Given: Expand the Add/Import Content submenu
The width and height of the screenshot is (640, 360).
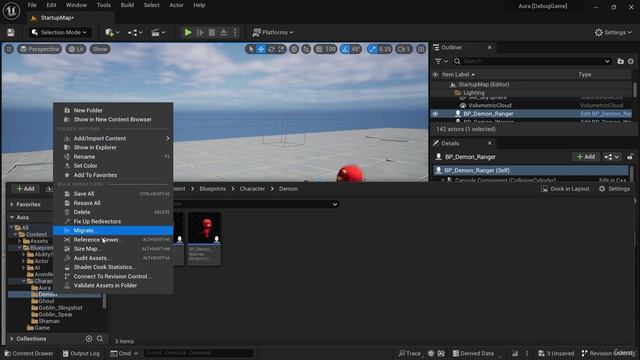Looking at the screenshot, I should (113, 138).
